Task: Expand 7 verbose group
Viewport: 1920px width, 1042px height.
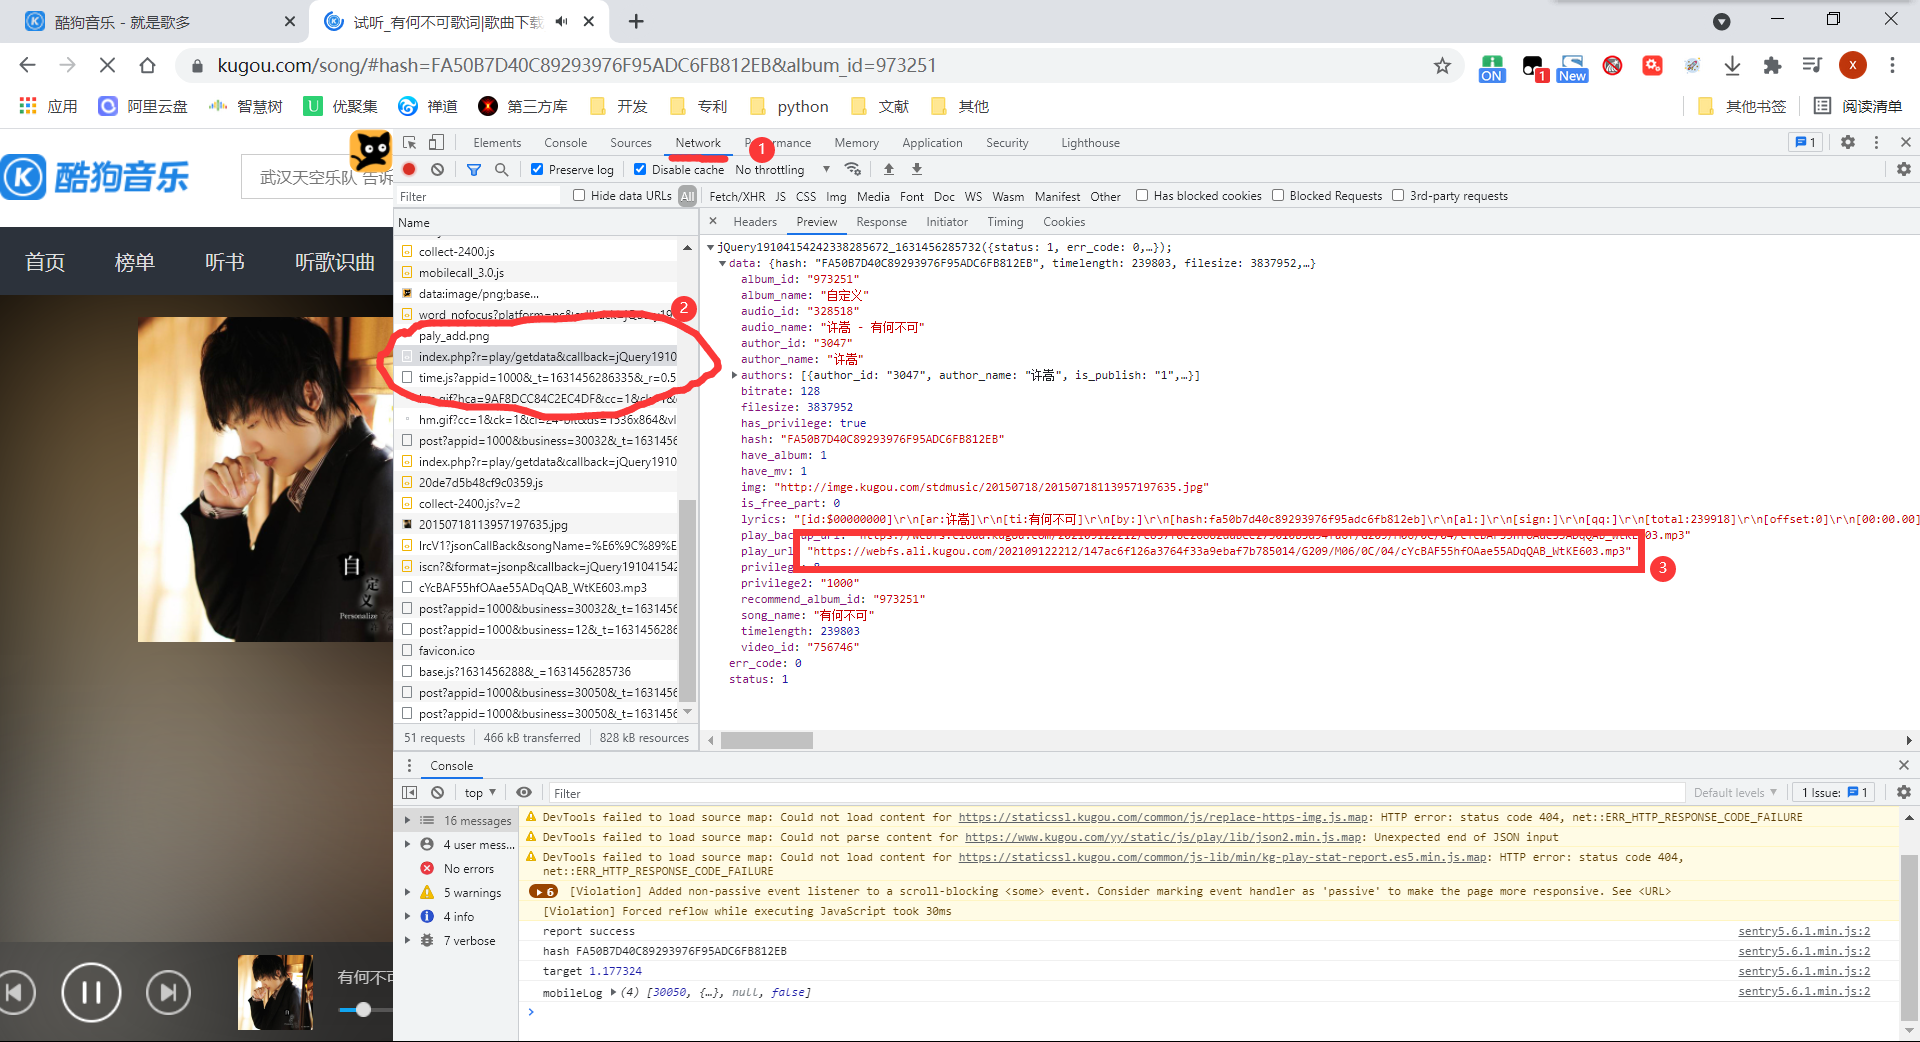Action: point(407,941)
